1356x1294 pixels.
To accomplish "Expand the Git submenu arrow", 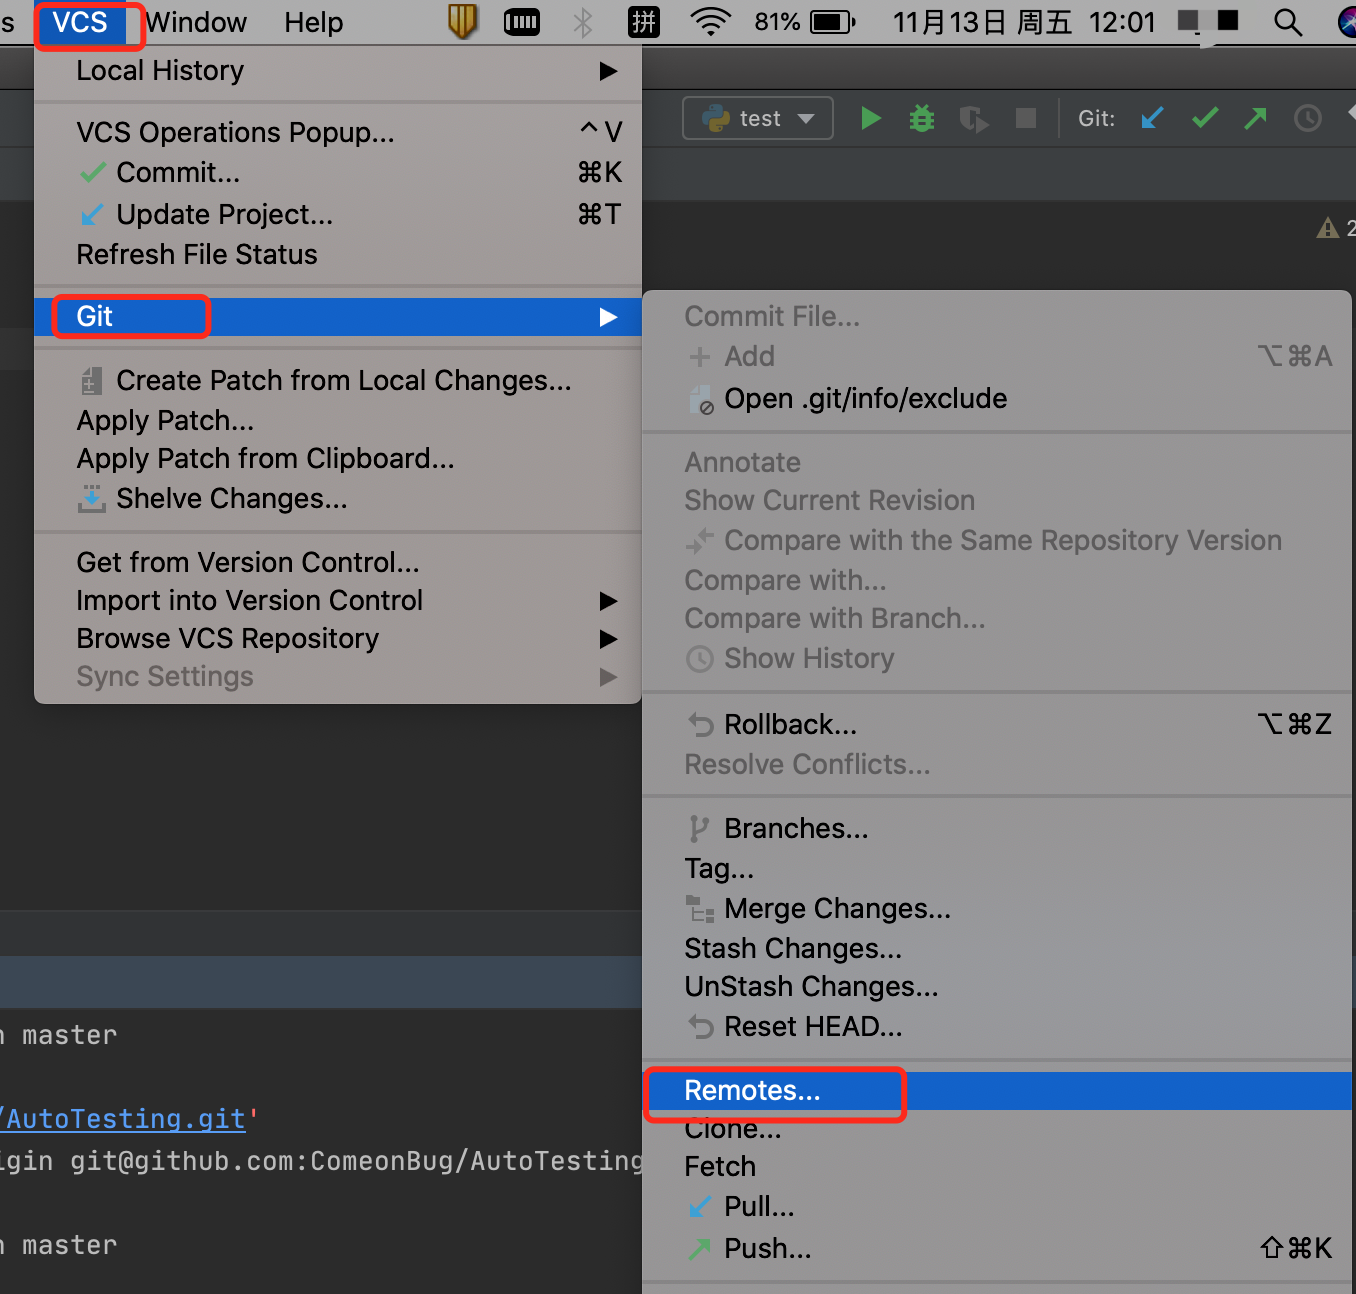I will [608, 317].
